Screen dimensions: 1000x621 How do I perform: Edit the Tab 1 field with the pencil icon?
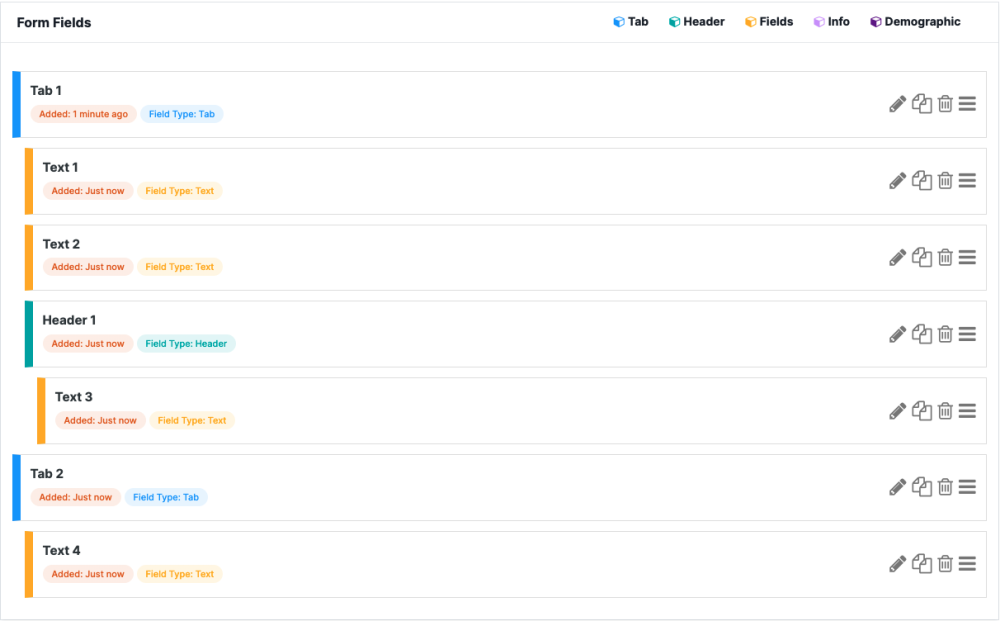pyautogui.click(x=897, y=103)
